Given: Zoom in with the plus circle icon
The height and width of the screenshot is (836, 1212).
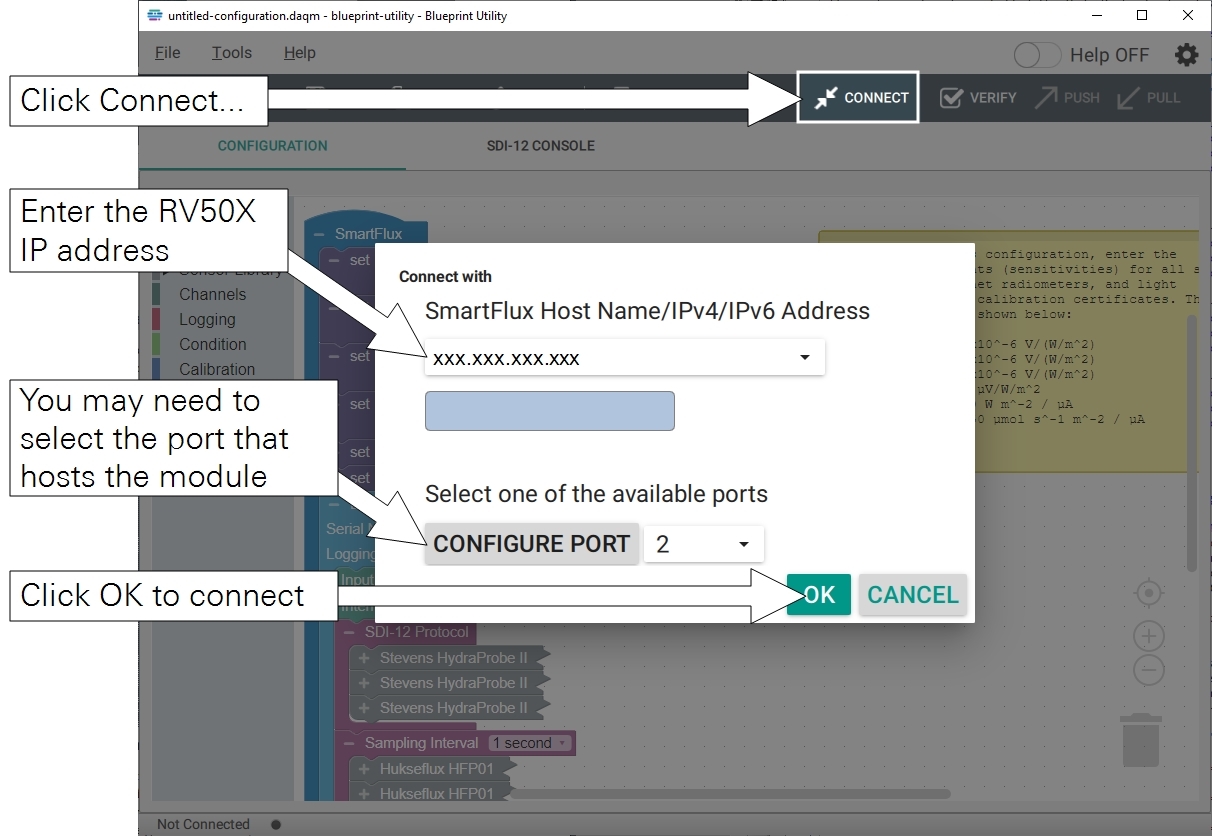Looking at the screenshot, I should pos(1149,636).
